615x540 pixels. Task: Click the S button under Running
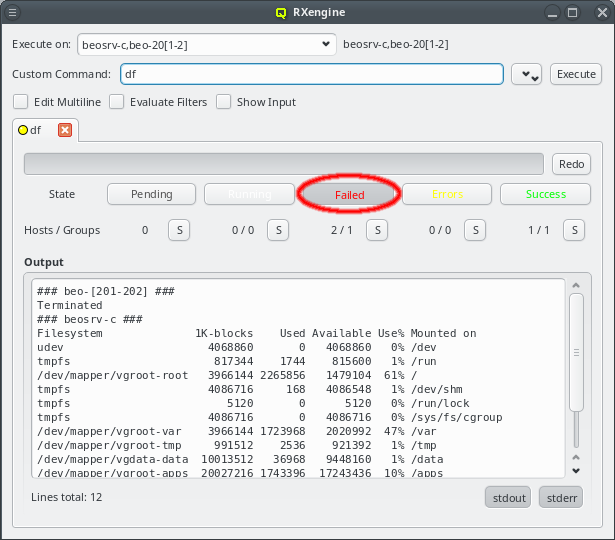tap(277, 230)
